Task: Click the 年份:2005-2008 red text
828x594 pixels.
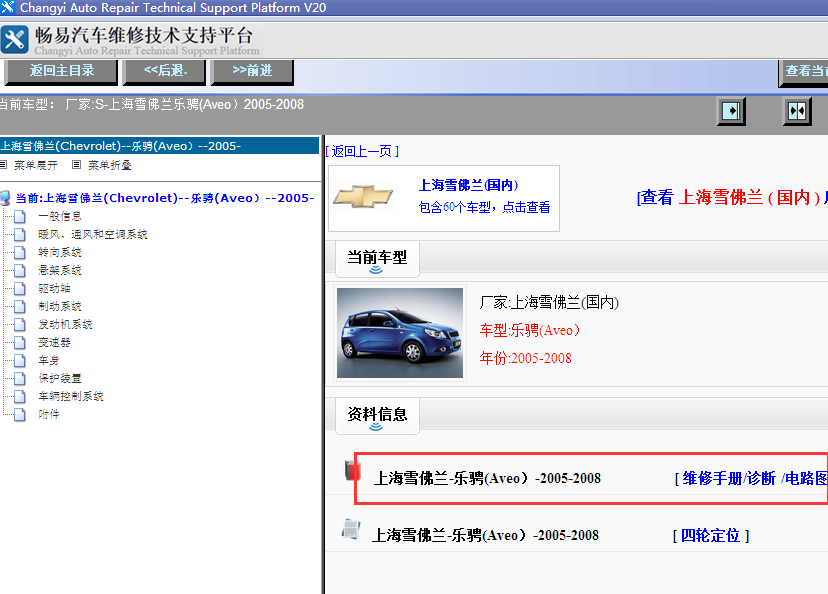Action: (525, 359)
